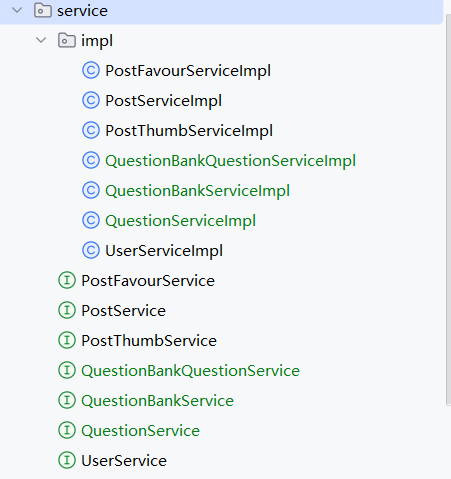The height and width of the screenshot is (479, 451).
Task: Click the interface icon beside UserService
Action: click(x=67, y=460)
